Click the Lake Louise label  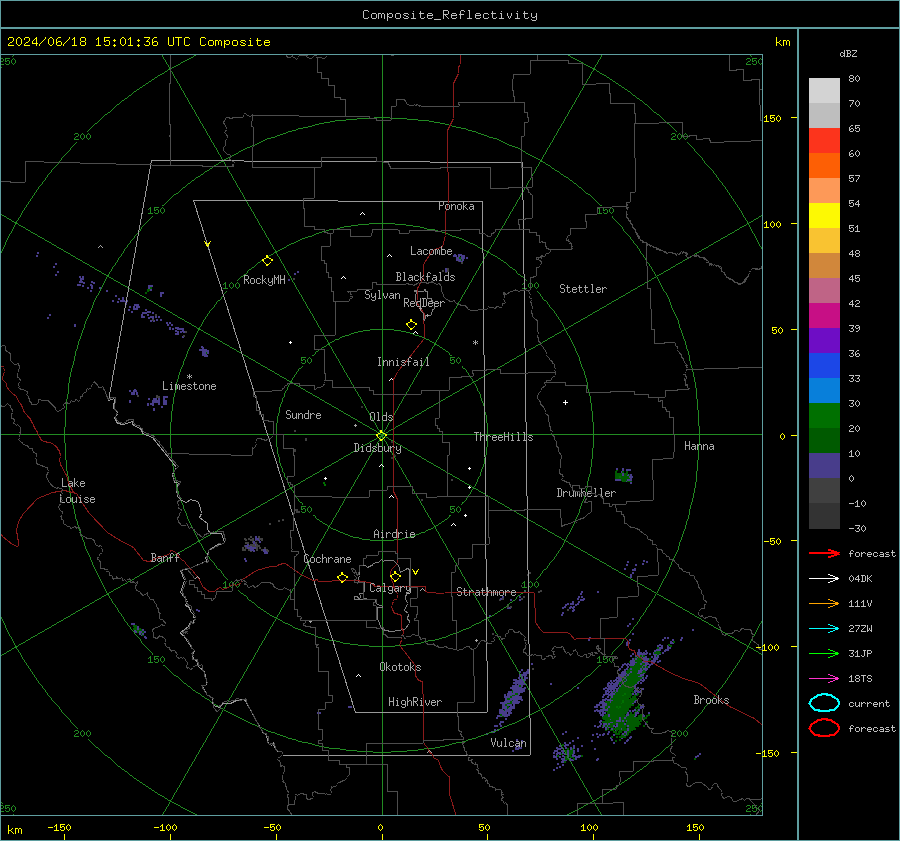[x=77, y=491]
